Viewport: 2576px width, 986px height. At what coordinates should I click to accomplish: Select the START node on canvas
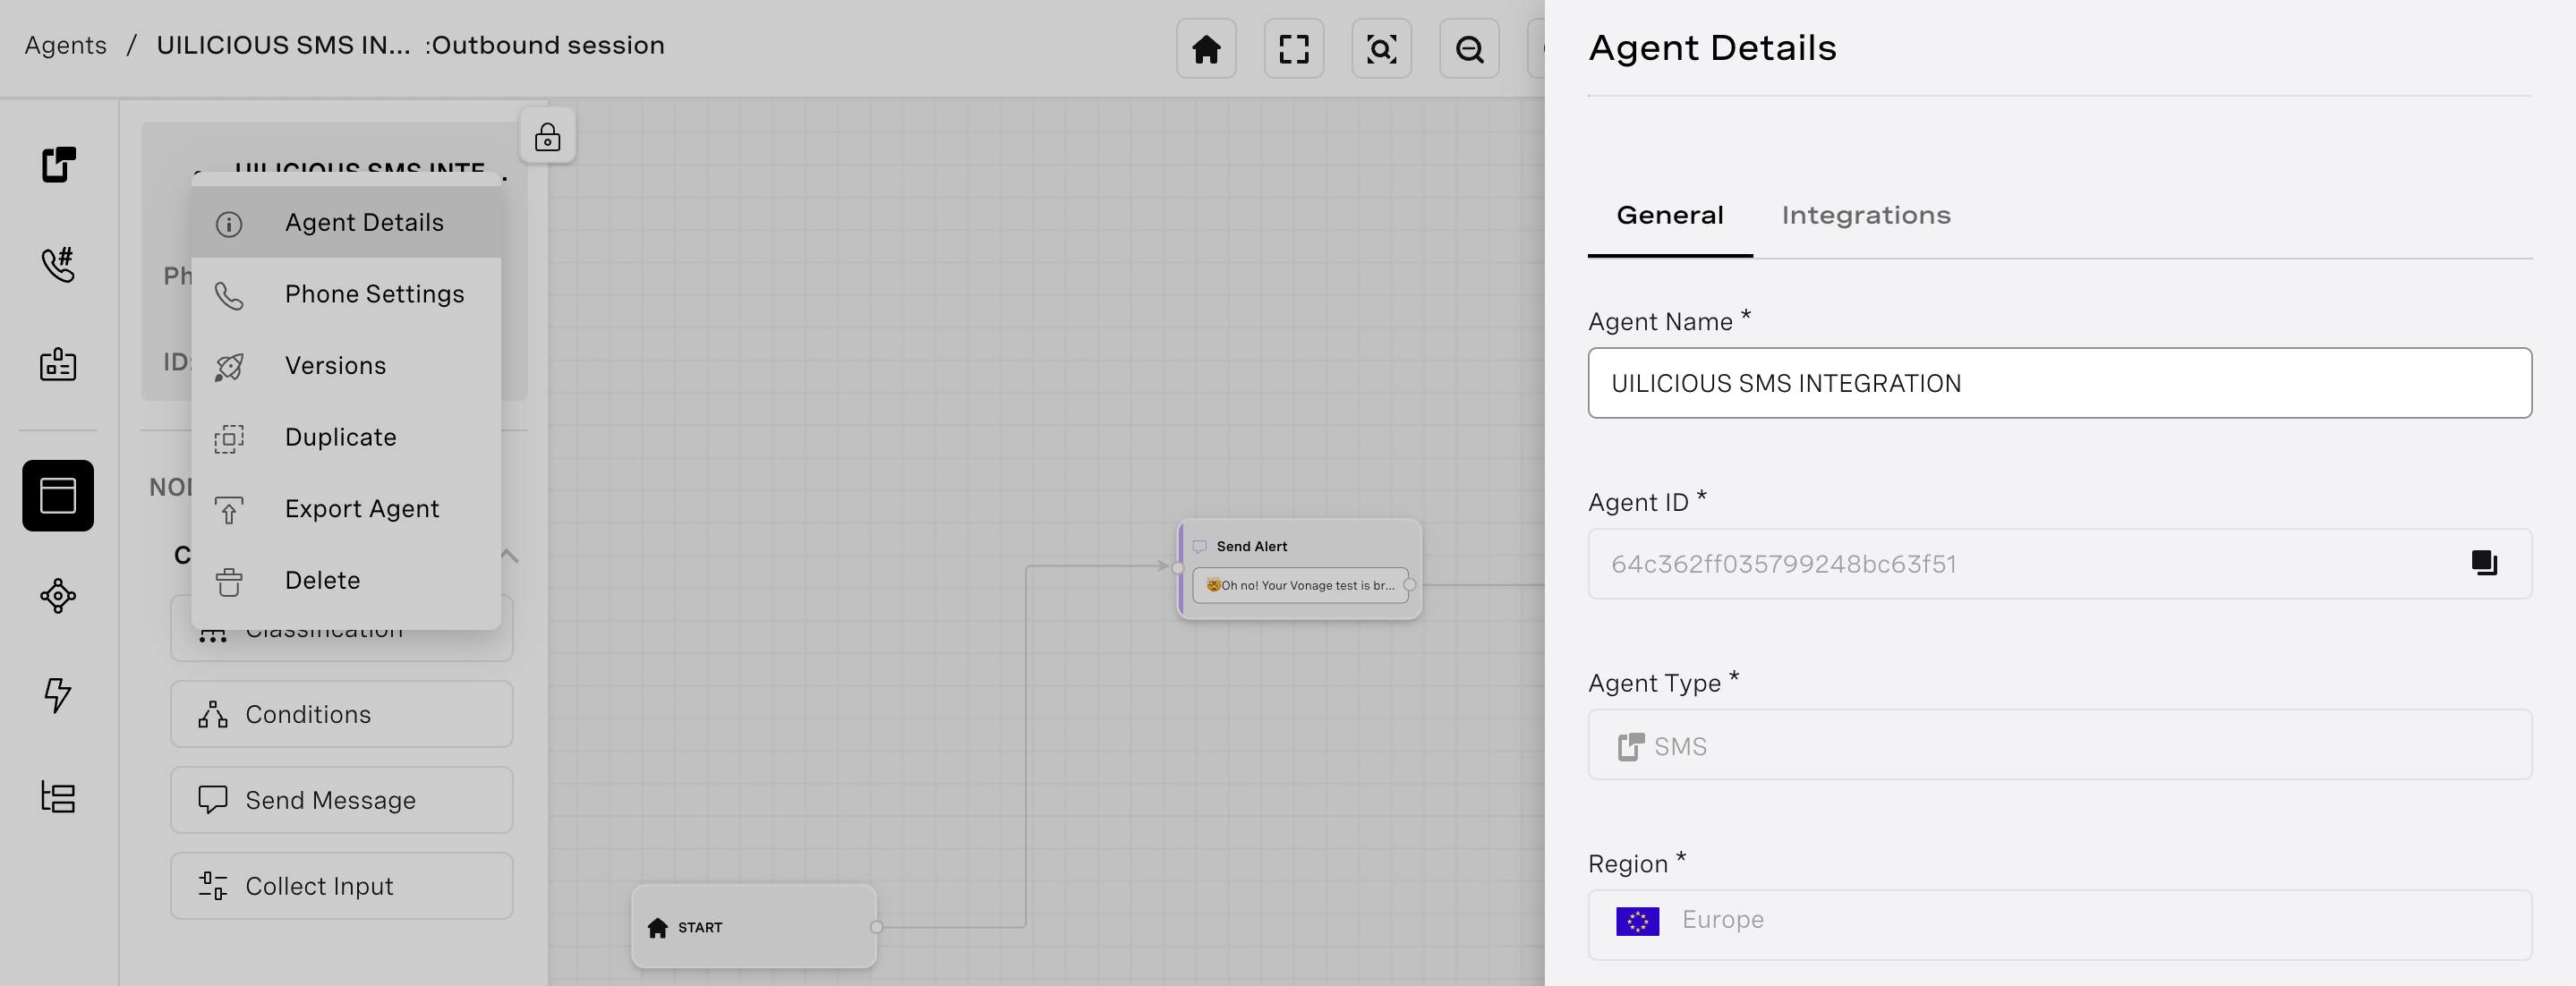point(754,927)
